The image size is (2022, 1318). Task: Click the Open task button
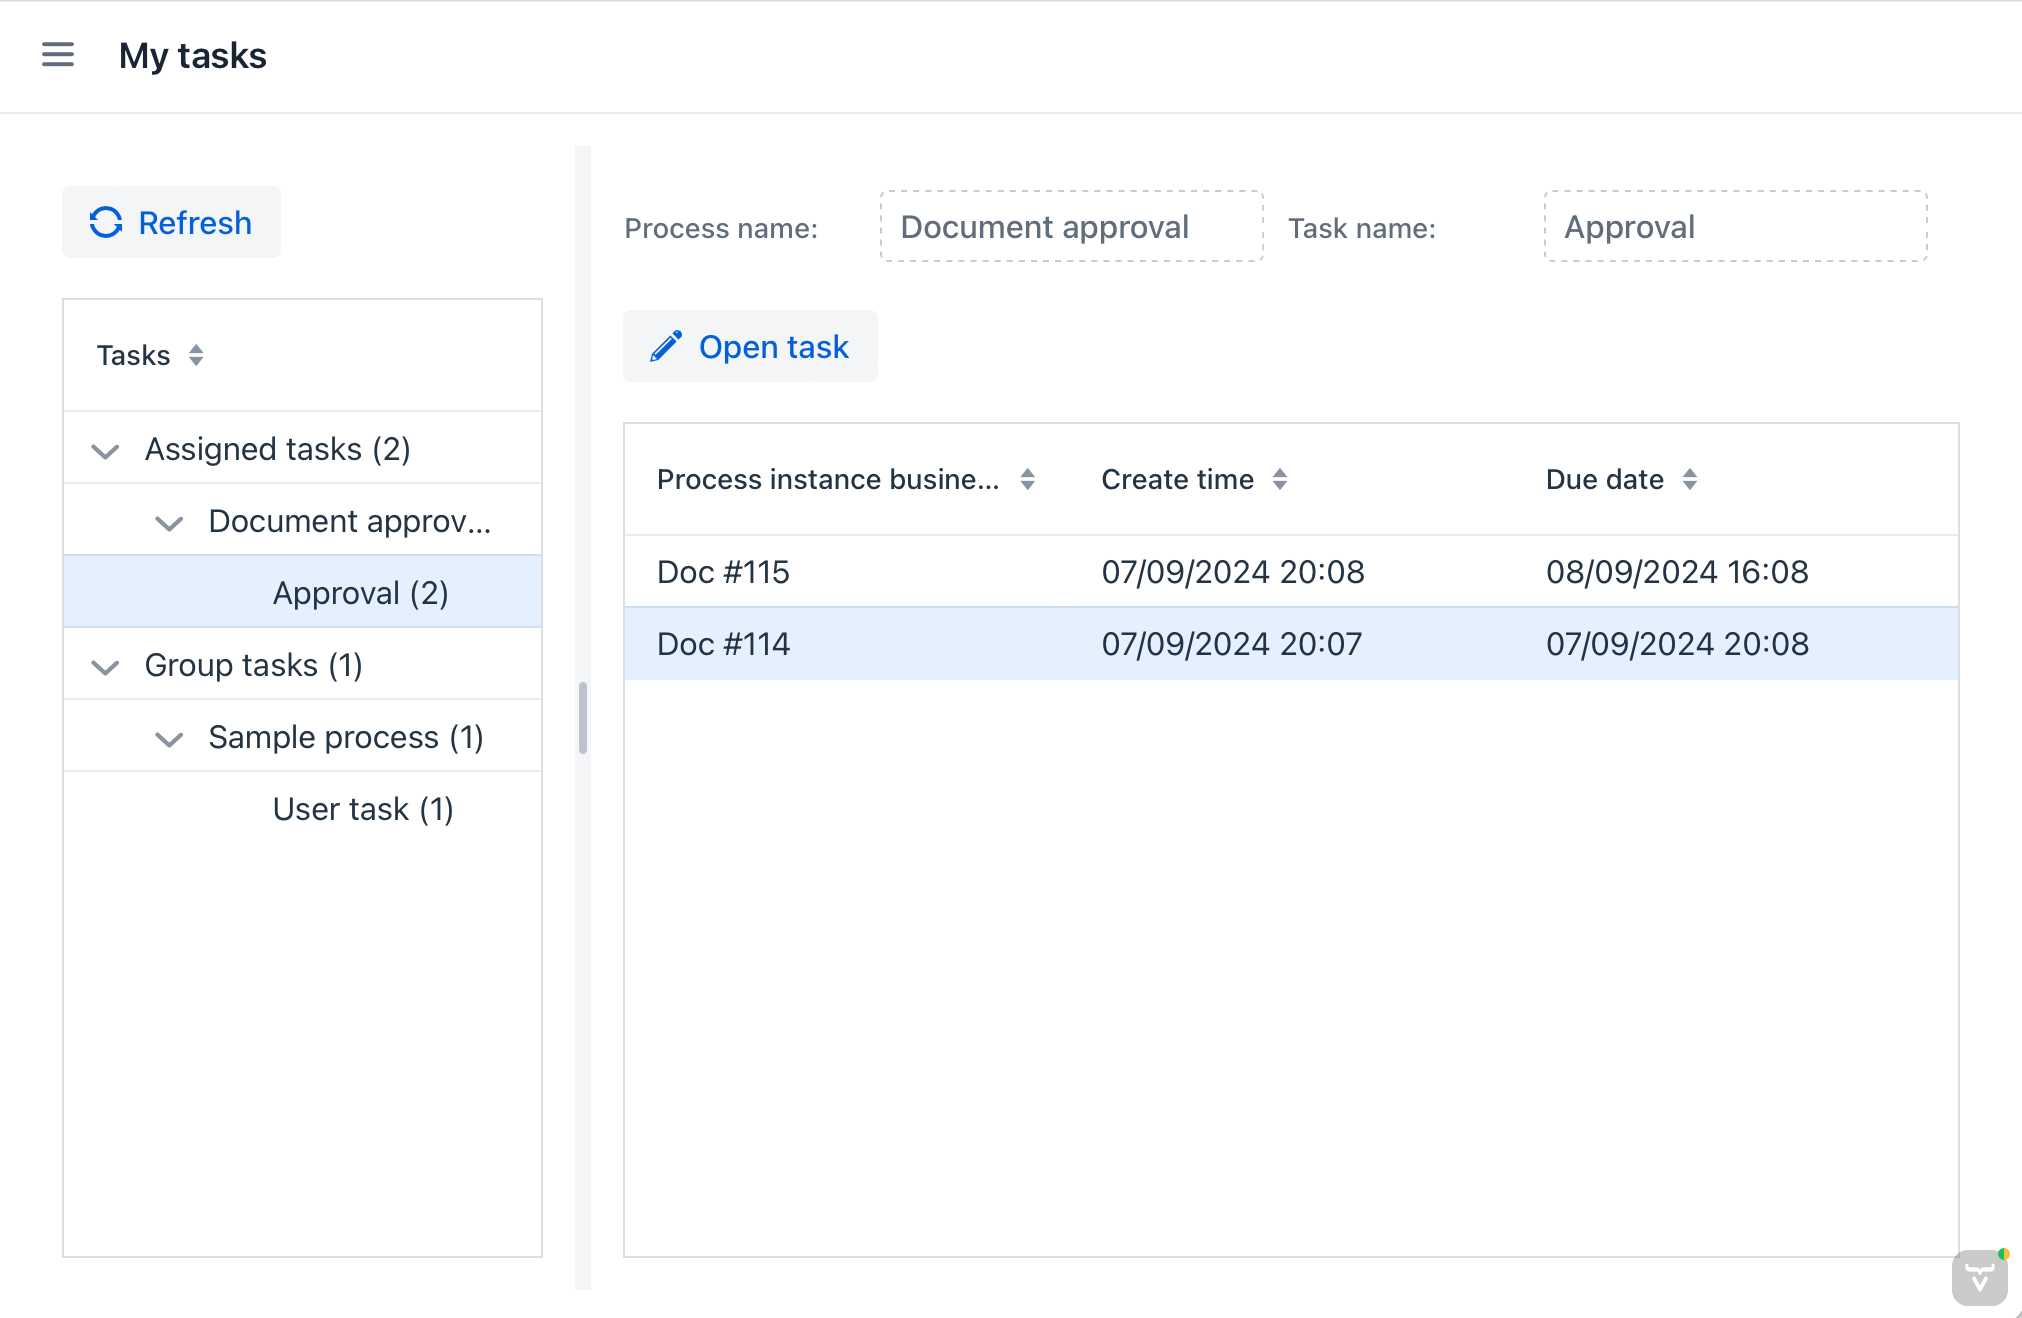pos(750,346)
